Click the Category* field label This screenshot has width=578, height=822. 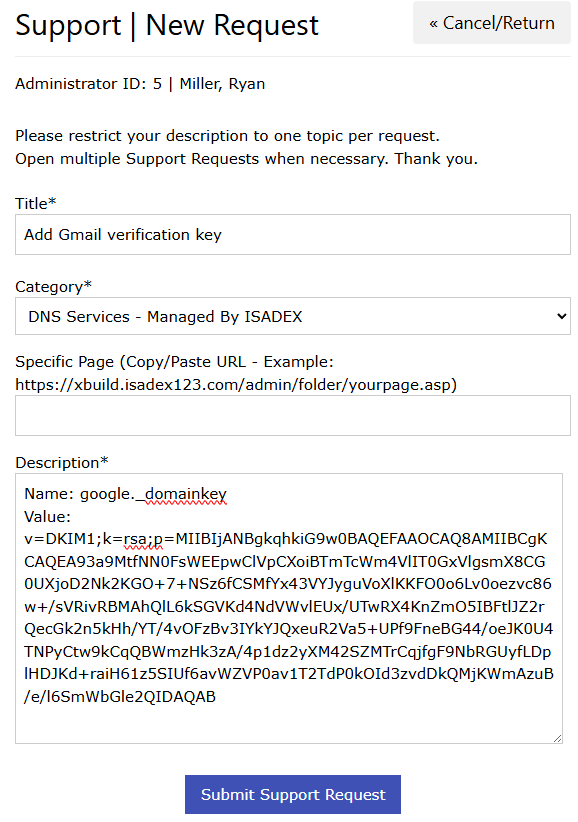53,287
